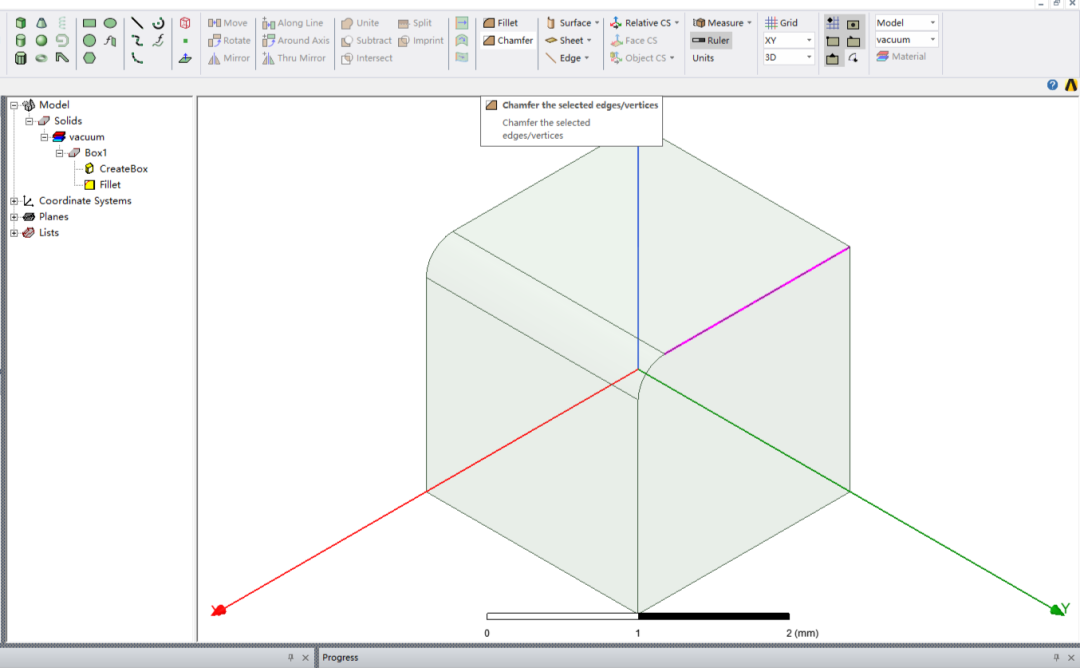
Task: Collapse the root Model tree node
Action: coord(14,105)
